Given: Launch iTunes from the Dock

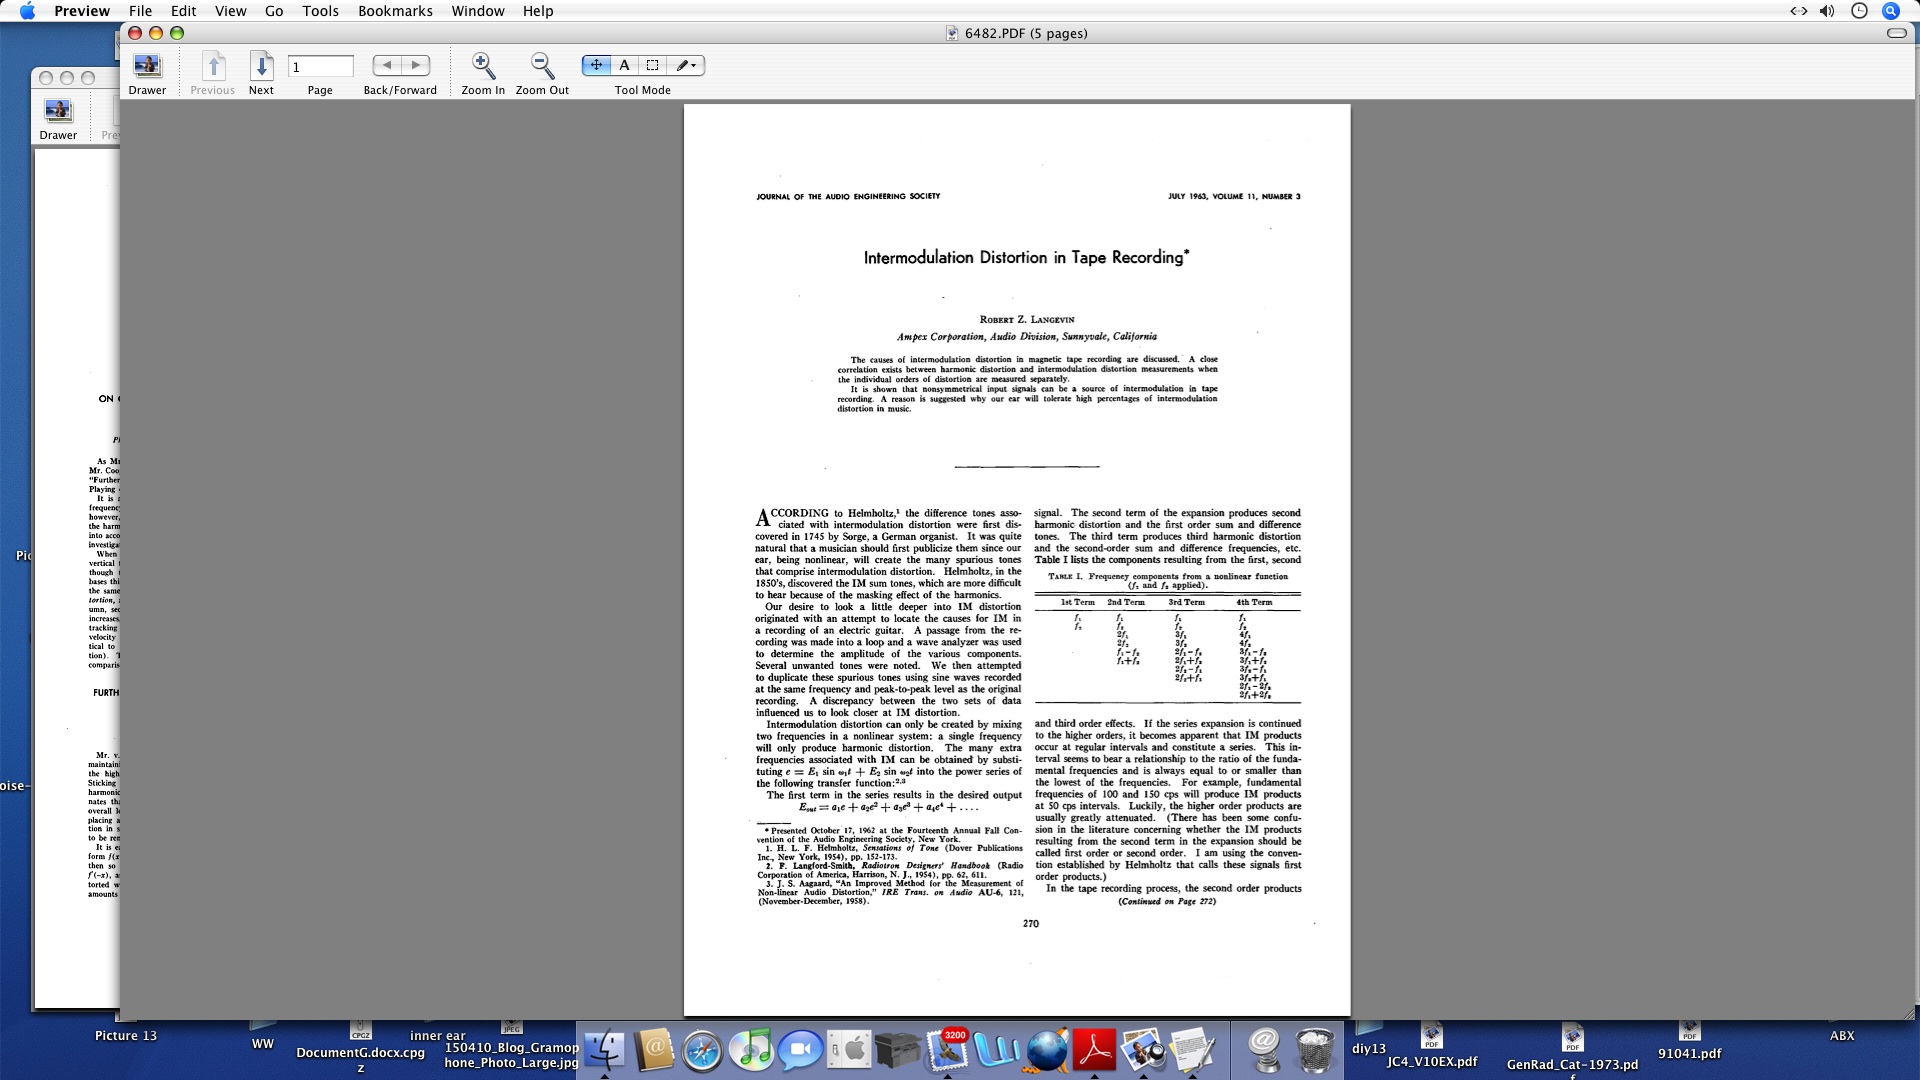Looking at the screenshot, I should (x=752, y=1050).
